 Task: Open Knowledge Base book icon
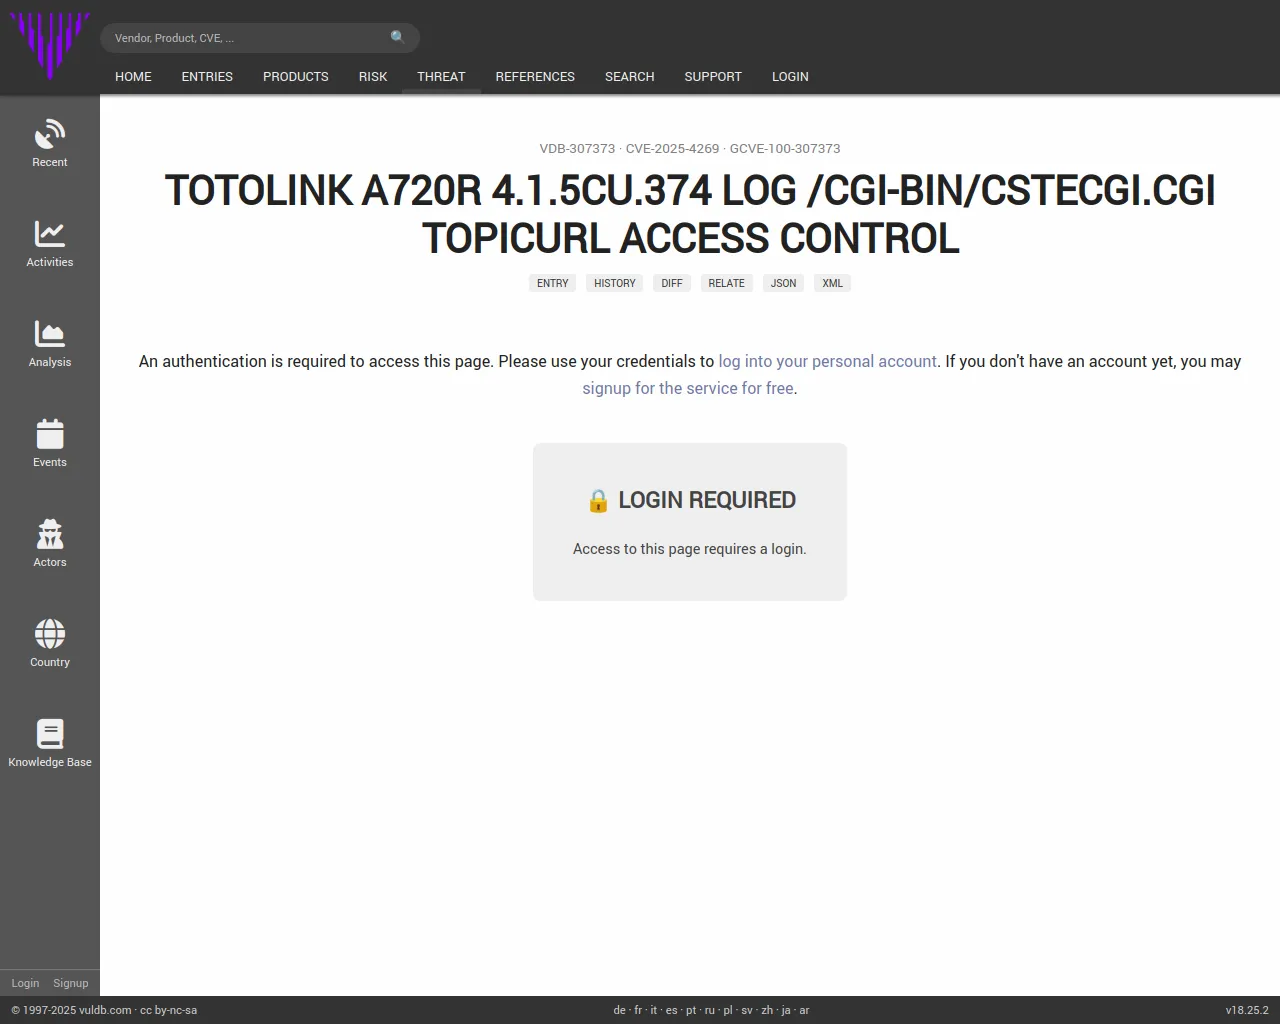coord(50,734)
